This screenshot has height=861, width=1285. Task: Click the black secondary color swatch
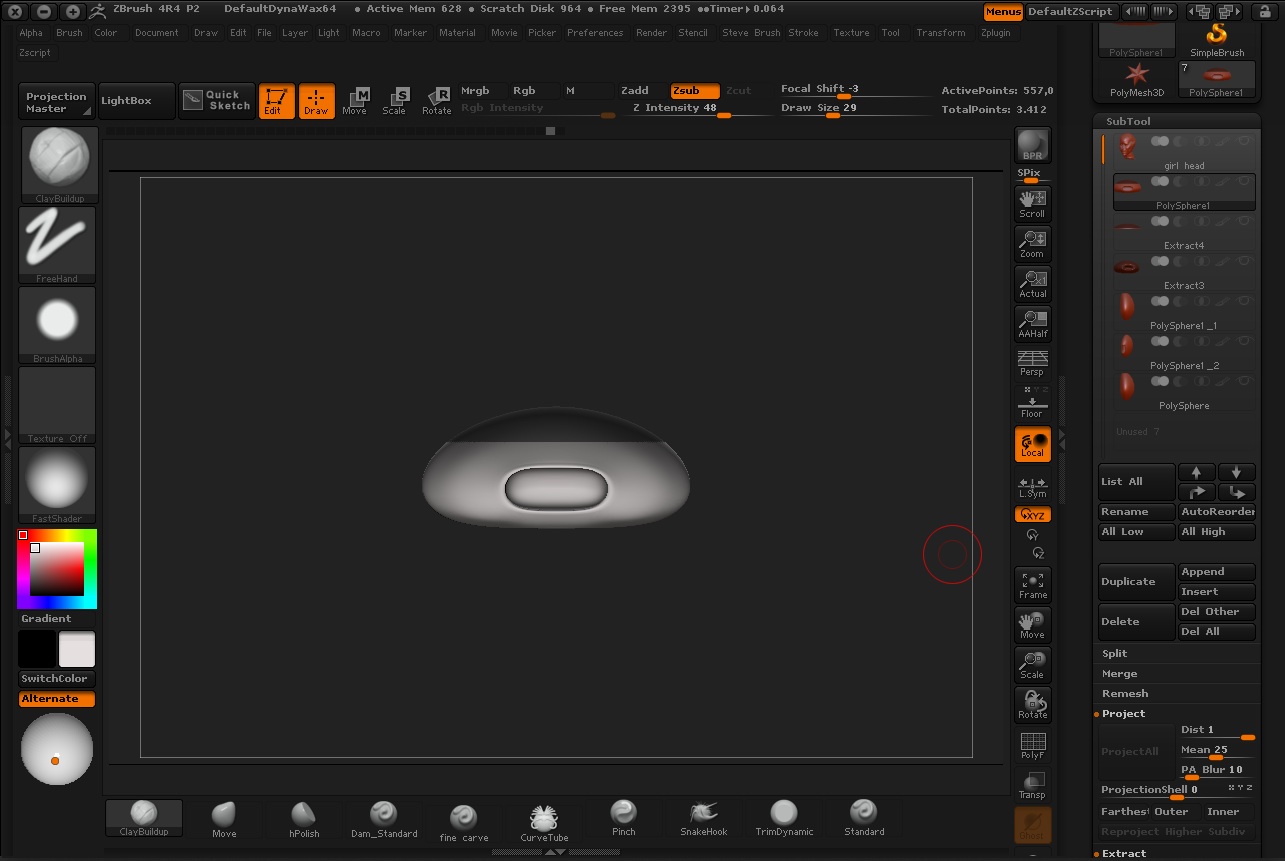coord(37,649)
